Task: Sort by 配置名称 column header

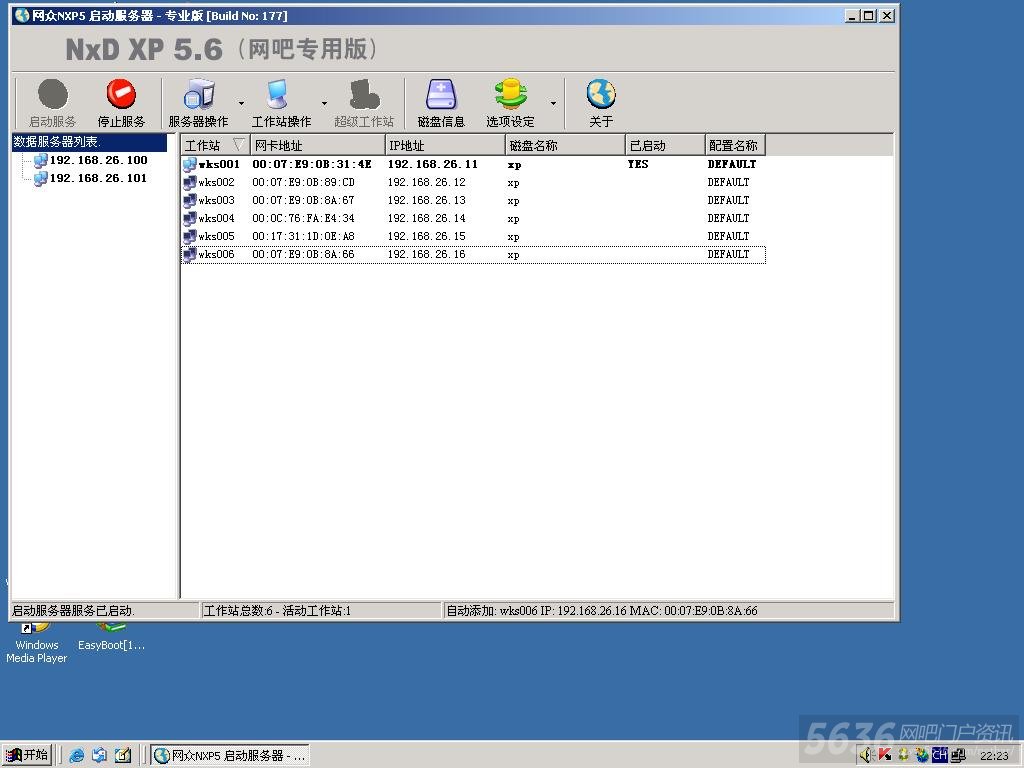Action: coord(735,145)
